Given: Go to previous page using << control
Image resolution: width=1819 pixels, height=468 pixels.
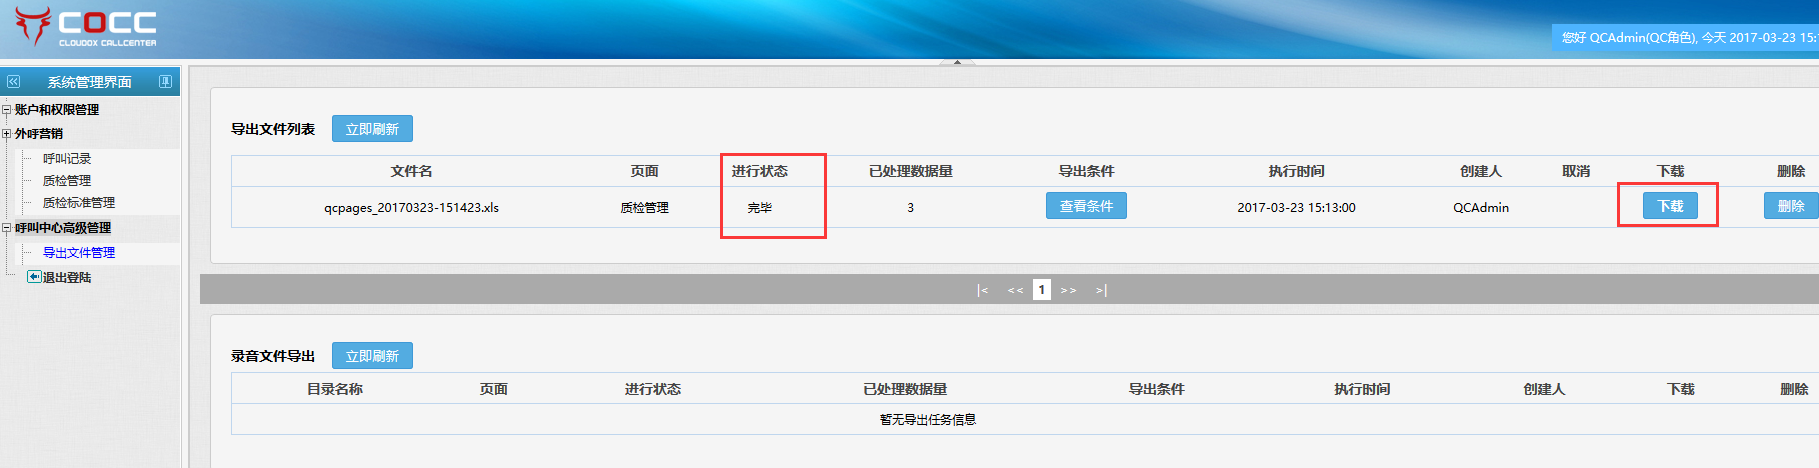Looking at the screenshot, I should pos(1015,290).
